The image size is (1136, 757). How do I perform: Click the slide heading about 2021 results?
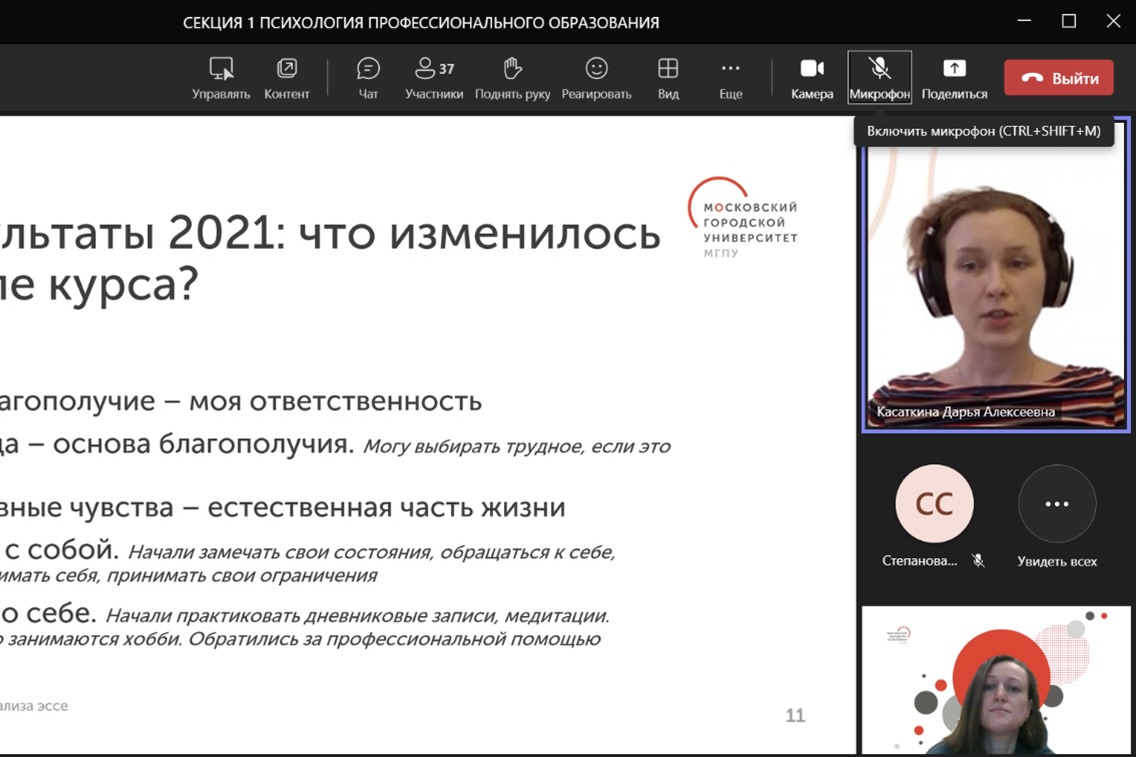click(330, 260)
